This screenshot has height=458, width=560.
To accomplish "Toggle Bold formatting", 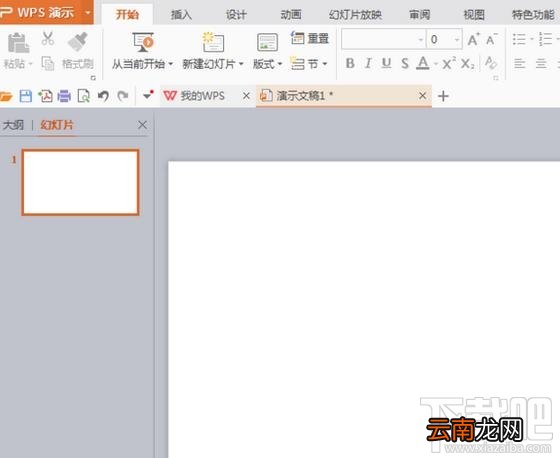I will point(350,64).
